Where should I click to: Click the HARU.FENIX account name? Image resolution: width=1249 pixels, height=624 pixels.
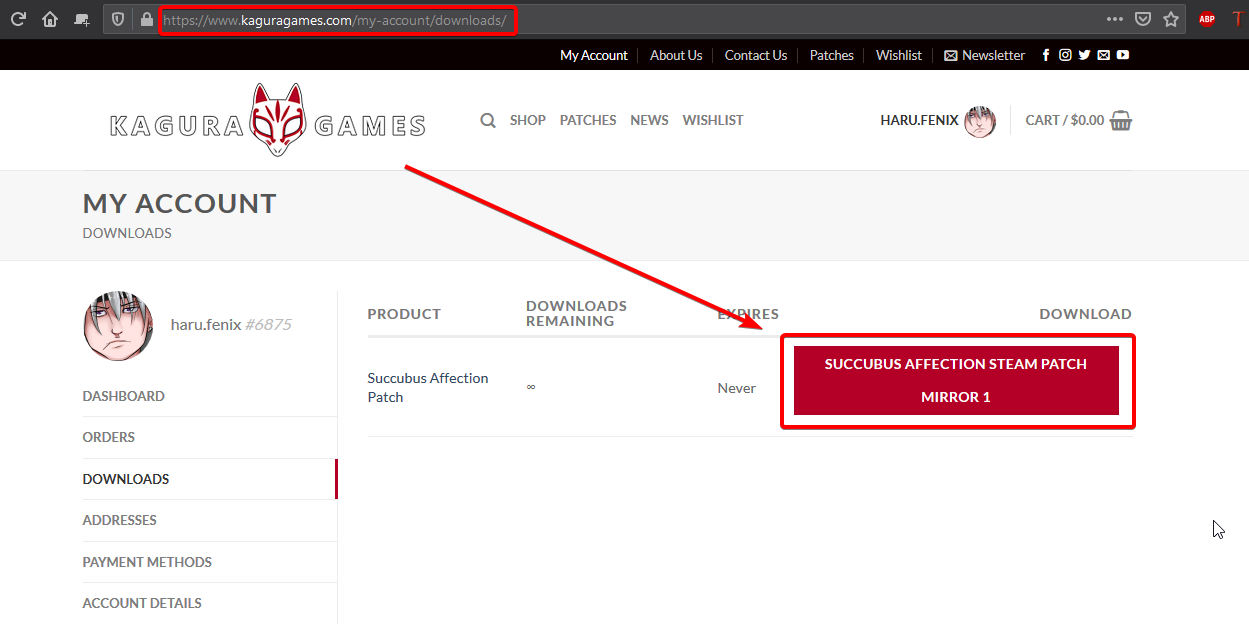click(x=919, y=120)
